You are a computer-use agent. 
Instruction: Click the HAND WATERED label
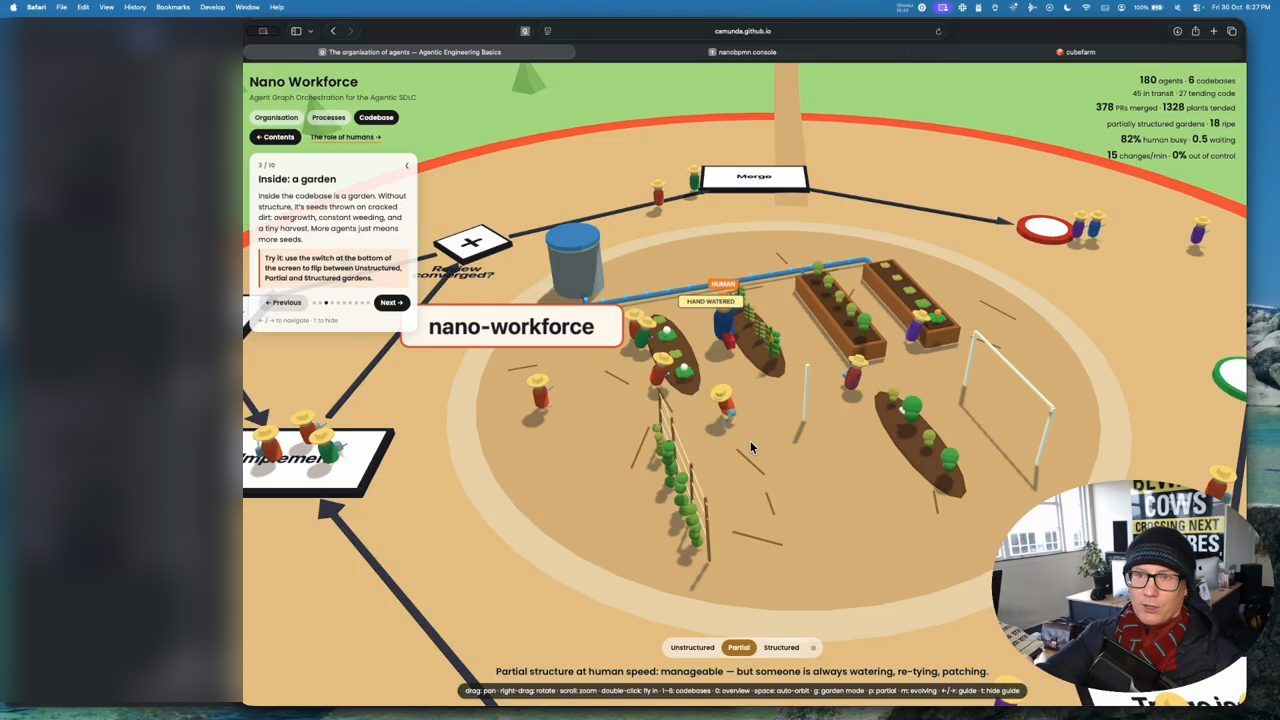pos(711,301)
